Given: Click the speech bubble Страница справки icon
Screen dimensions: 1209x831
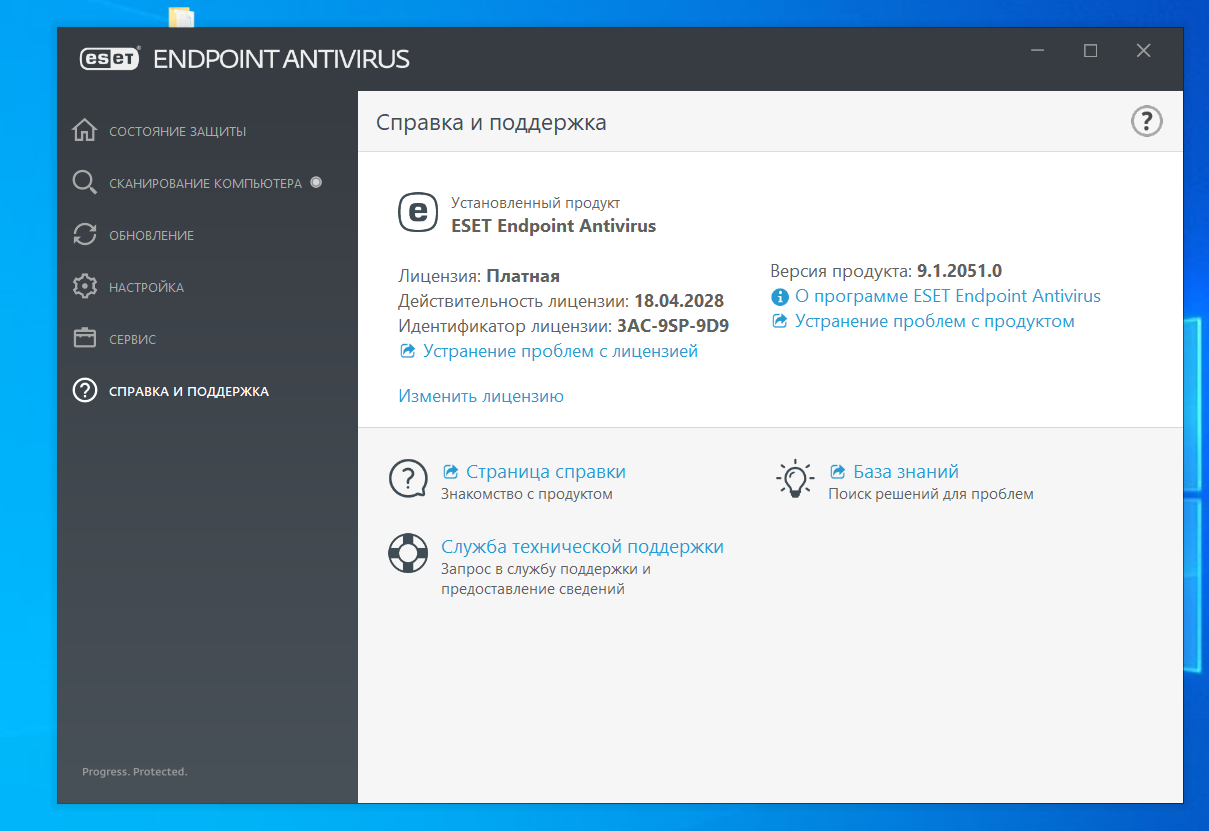Looking at the screenshot, I should point(408,479).
